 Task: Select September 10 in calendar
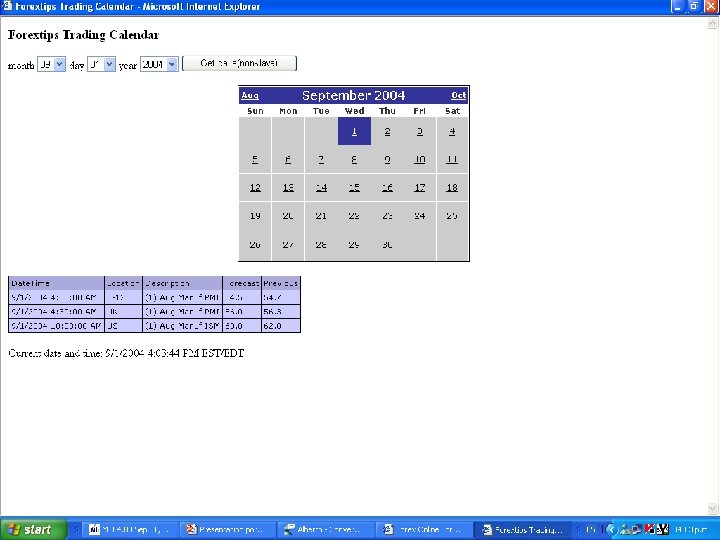420,159
